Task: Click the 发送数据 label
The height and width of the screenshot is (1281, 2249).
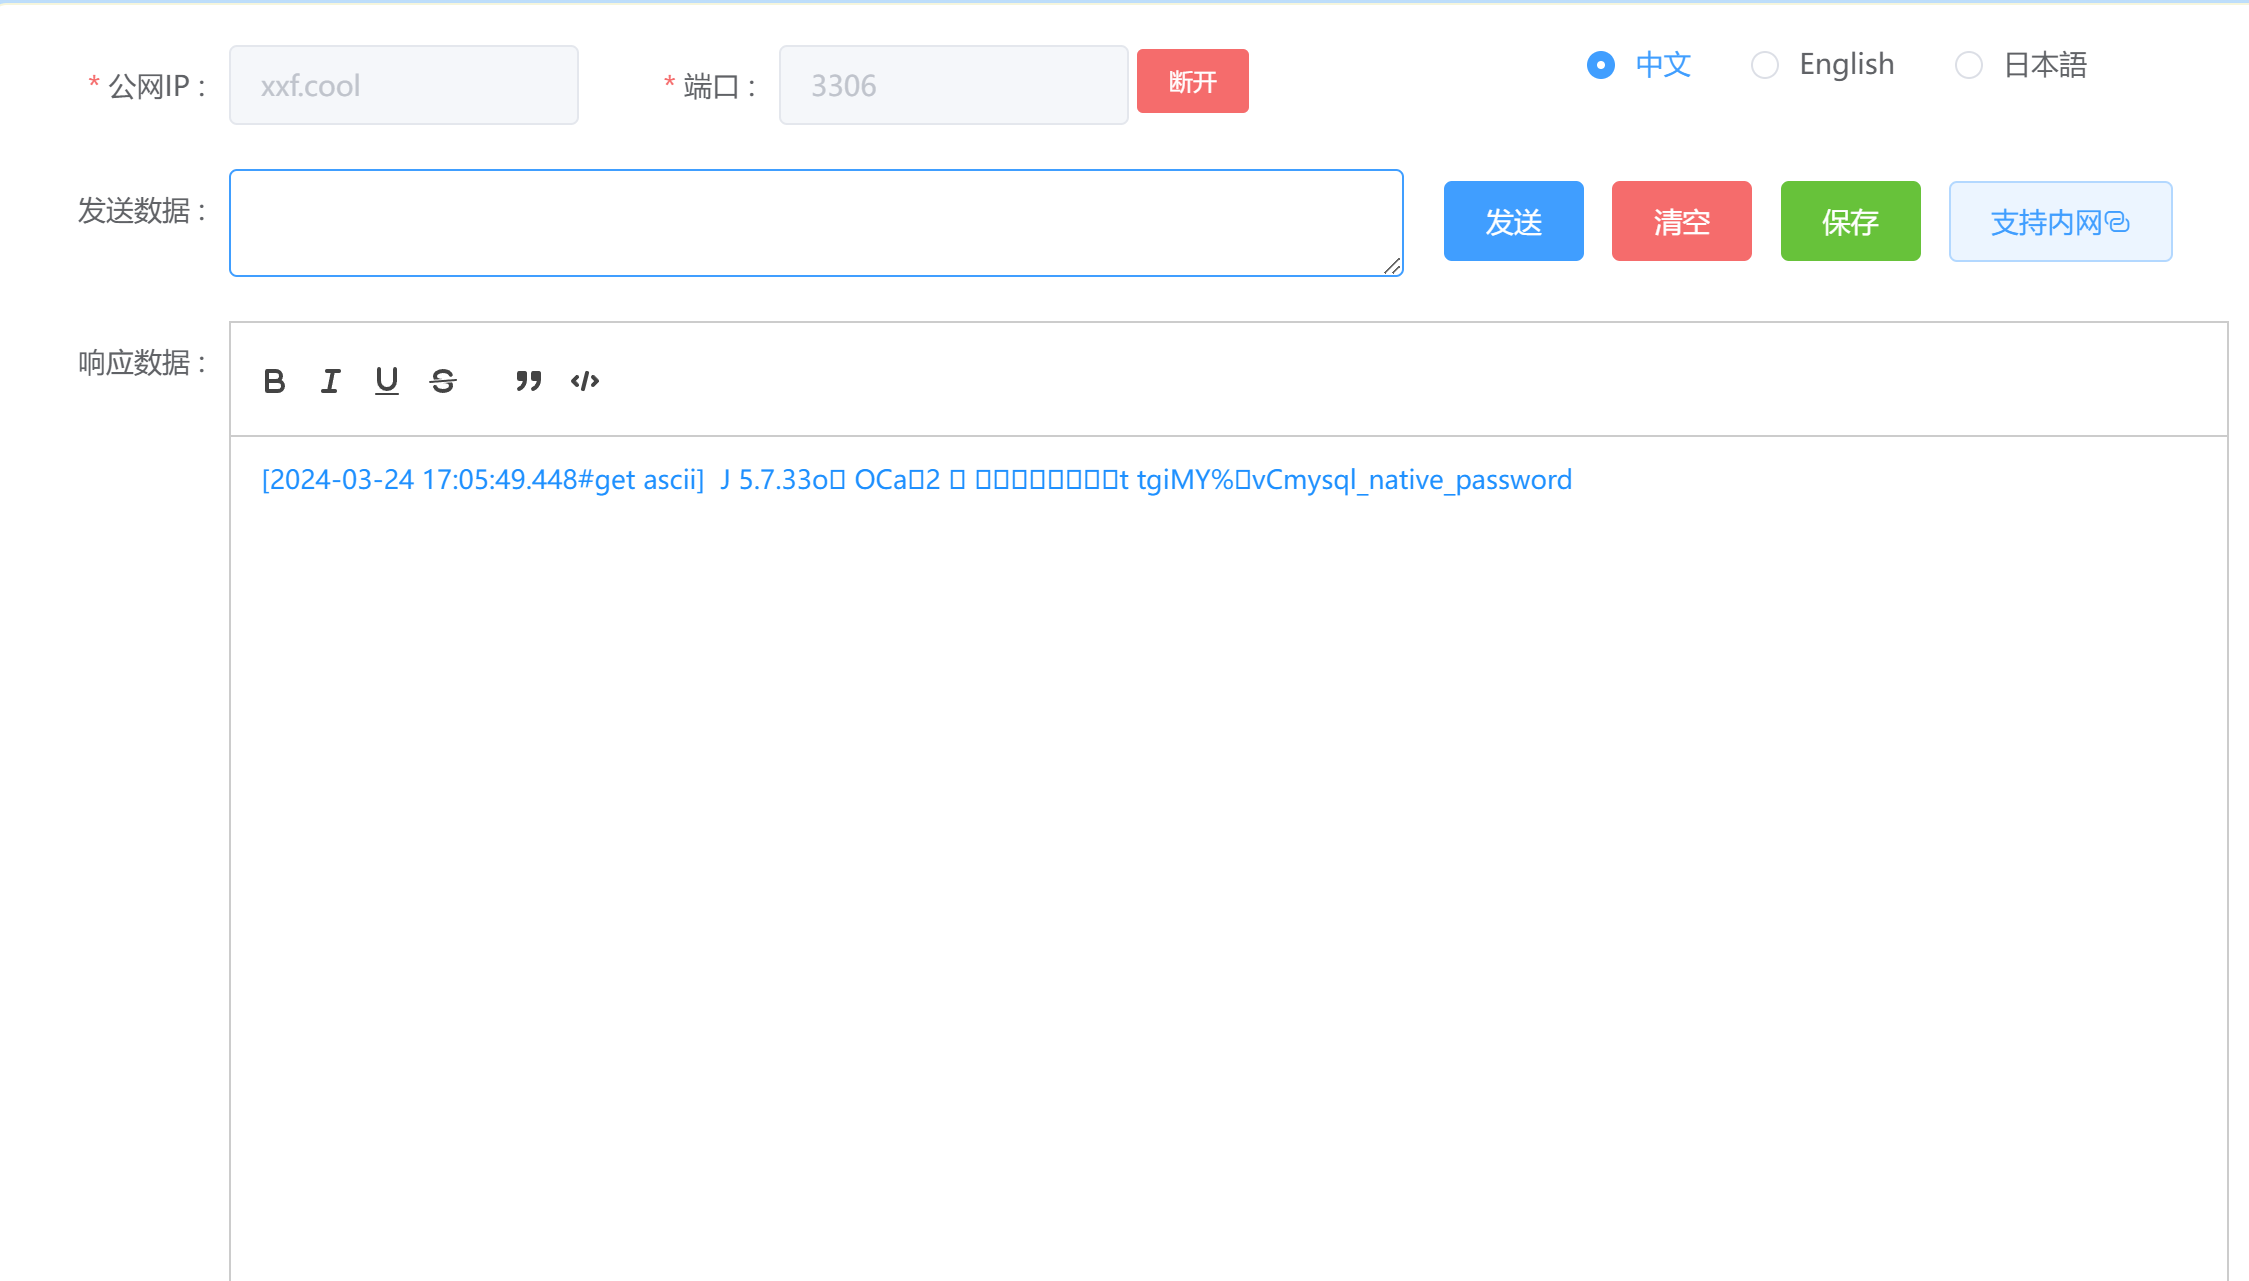Action: pyautogui.click(x=142, y=211)
